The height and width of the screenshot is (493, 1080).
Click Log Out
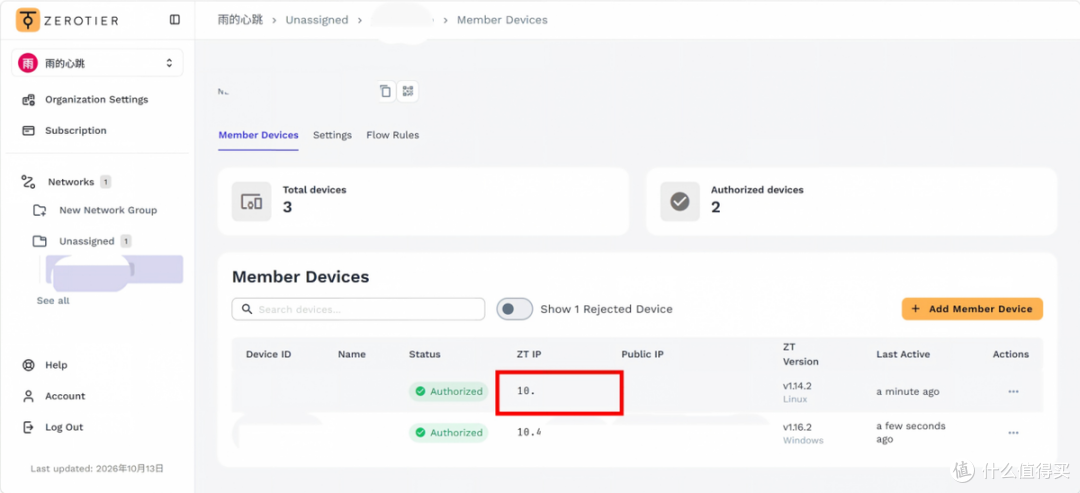(x=64, y=427)
